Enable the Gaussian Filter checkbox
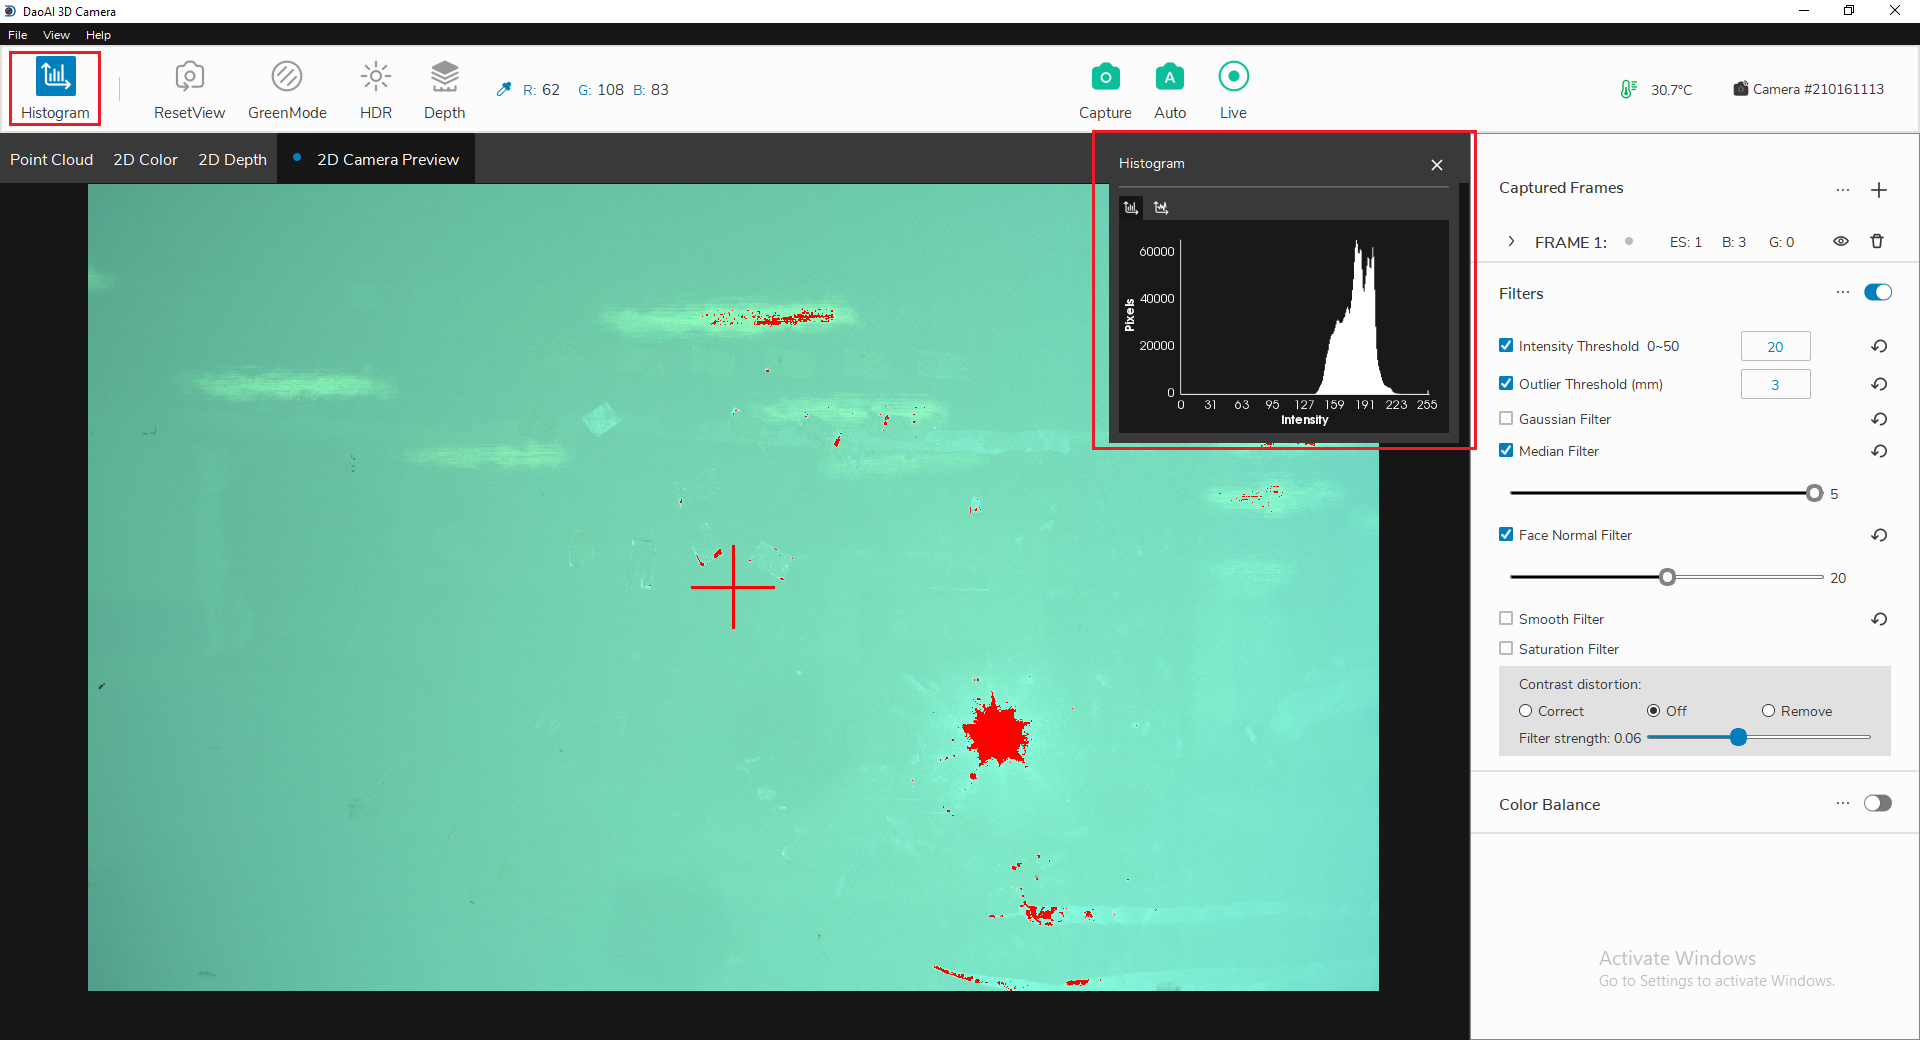The width and height of the screenshot is (1920, 1040). tap(1506, 419)
